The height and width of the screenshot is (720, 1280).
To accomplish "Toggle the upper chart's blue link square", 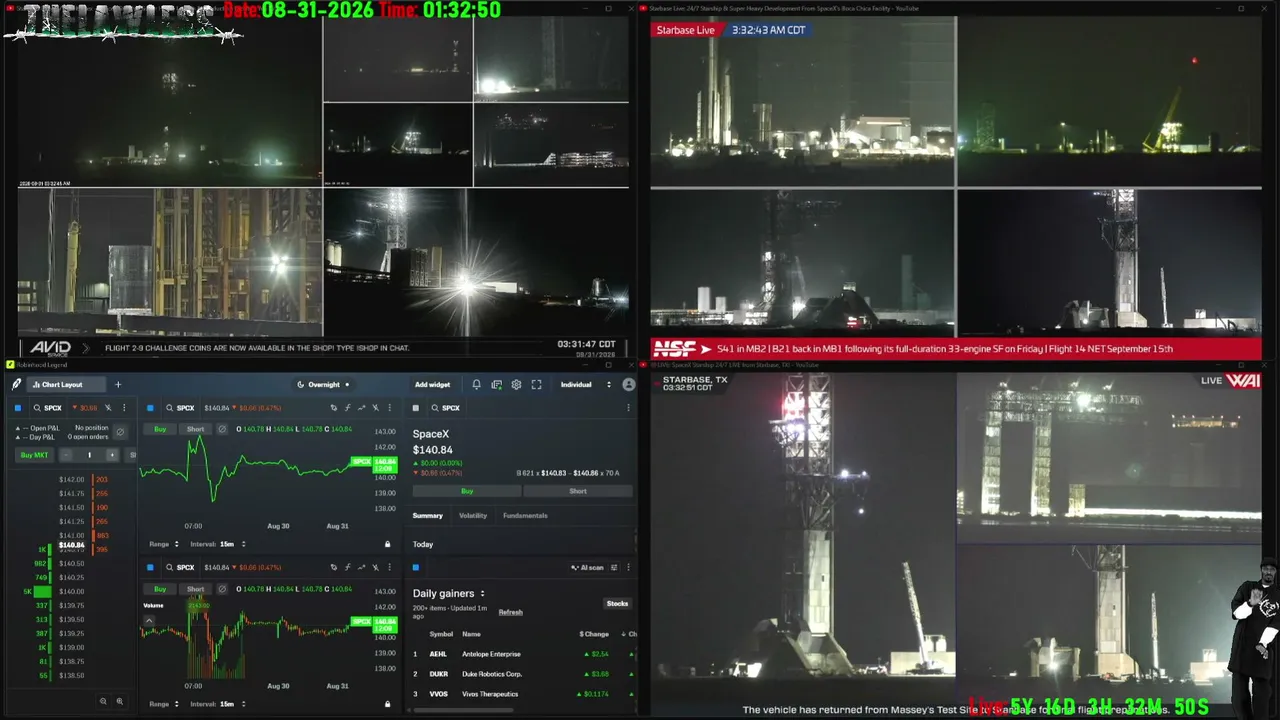I will 150,408.
